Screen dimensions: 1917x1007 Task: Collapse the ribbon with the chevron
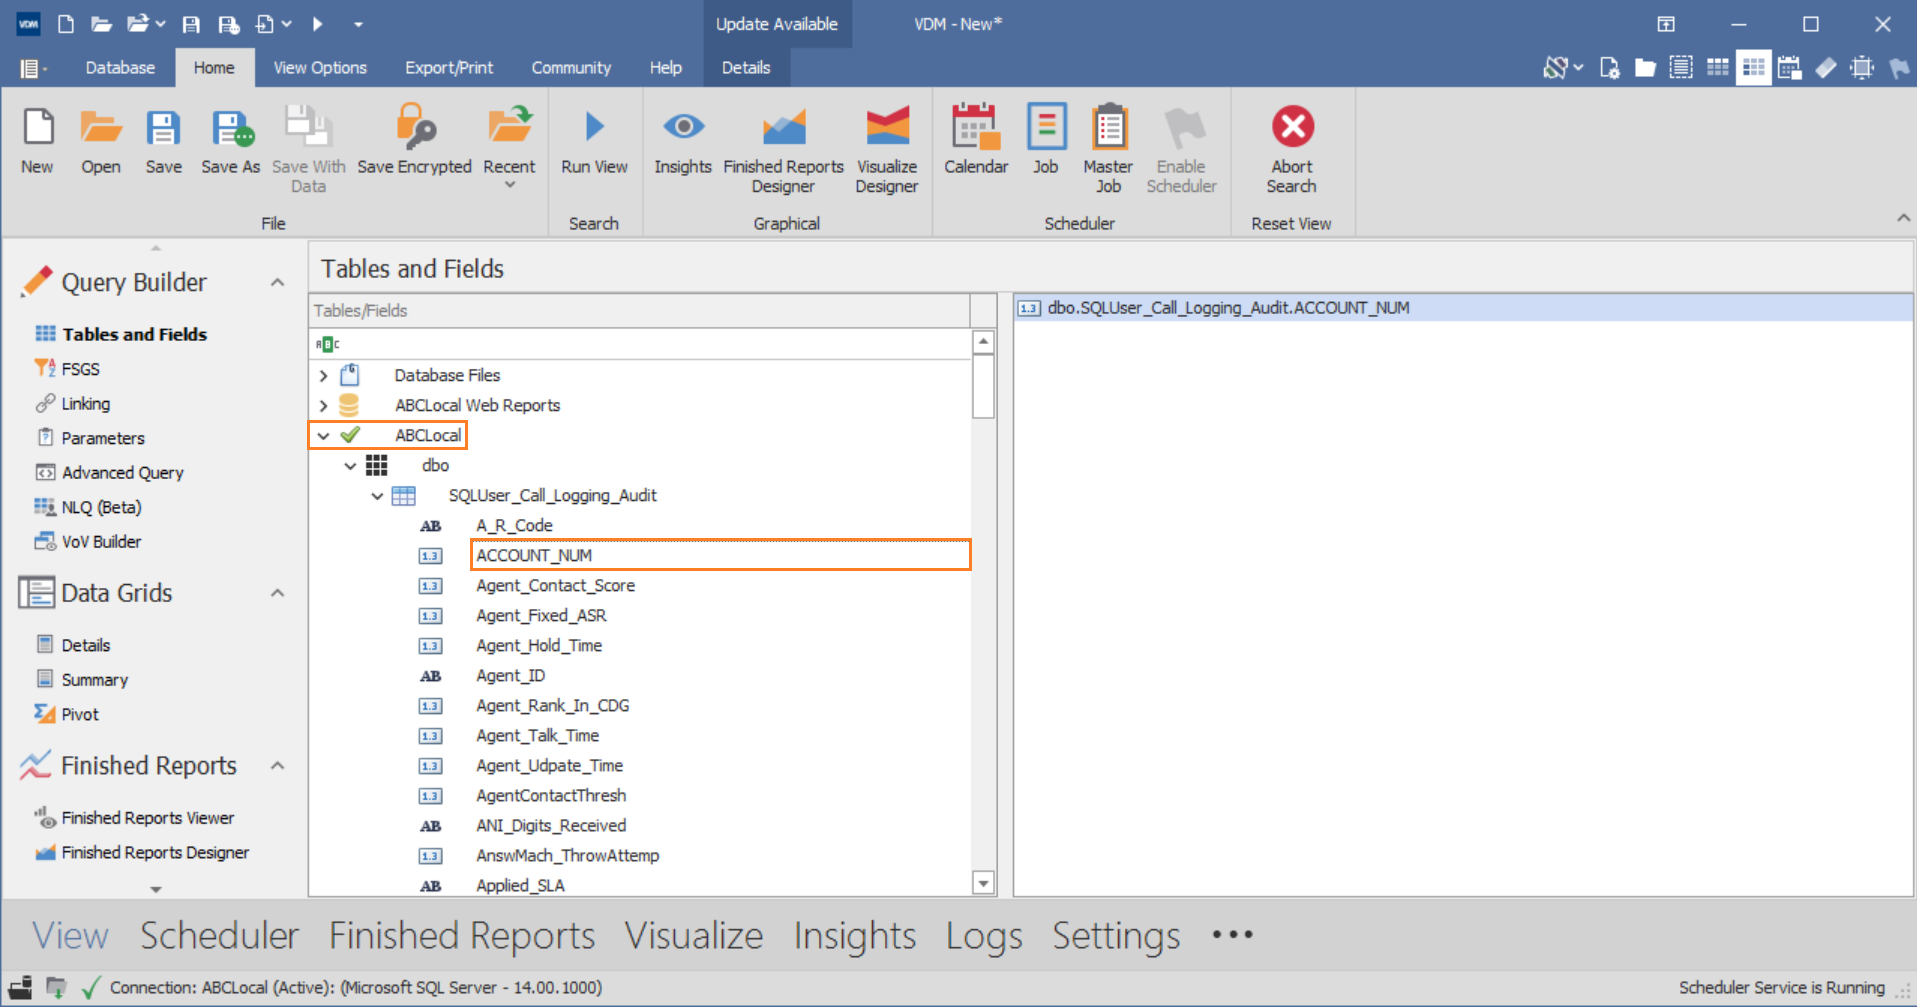click(1903, 218)
